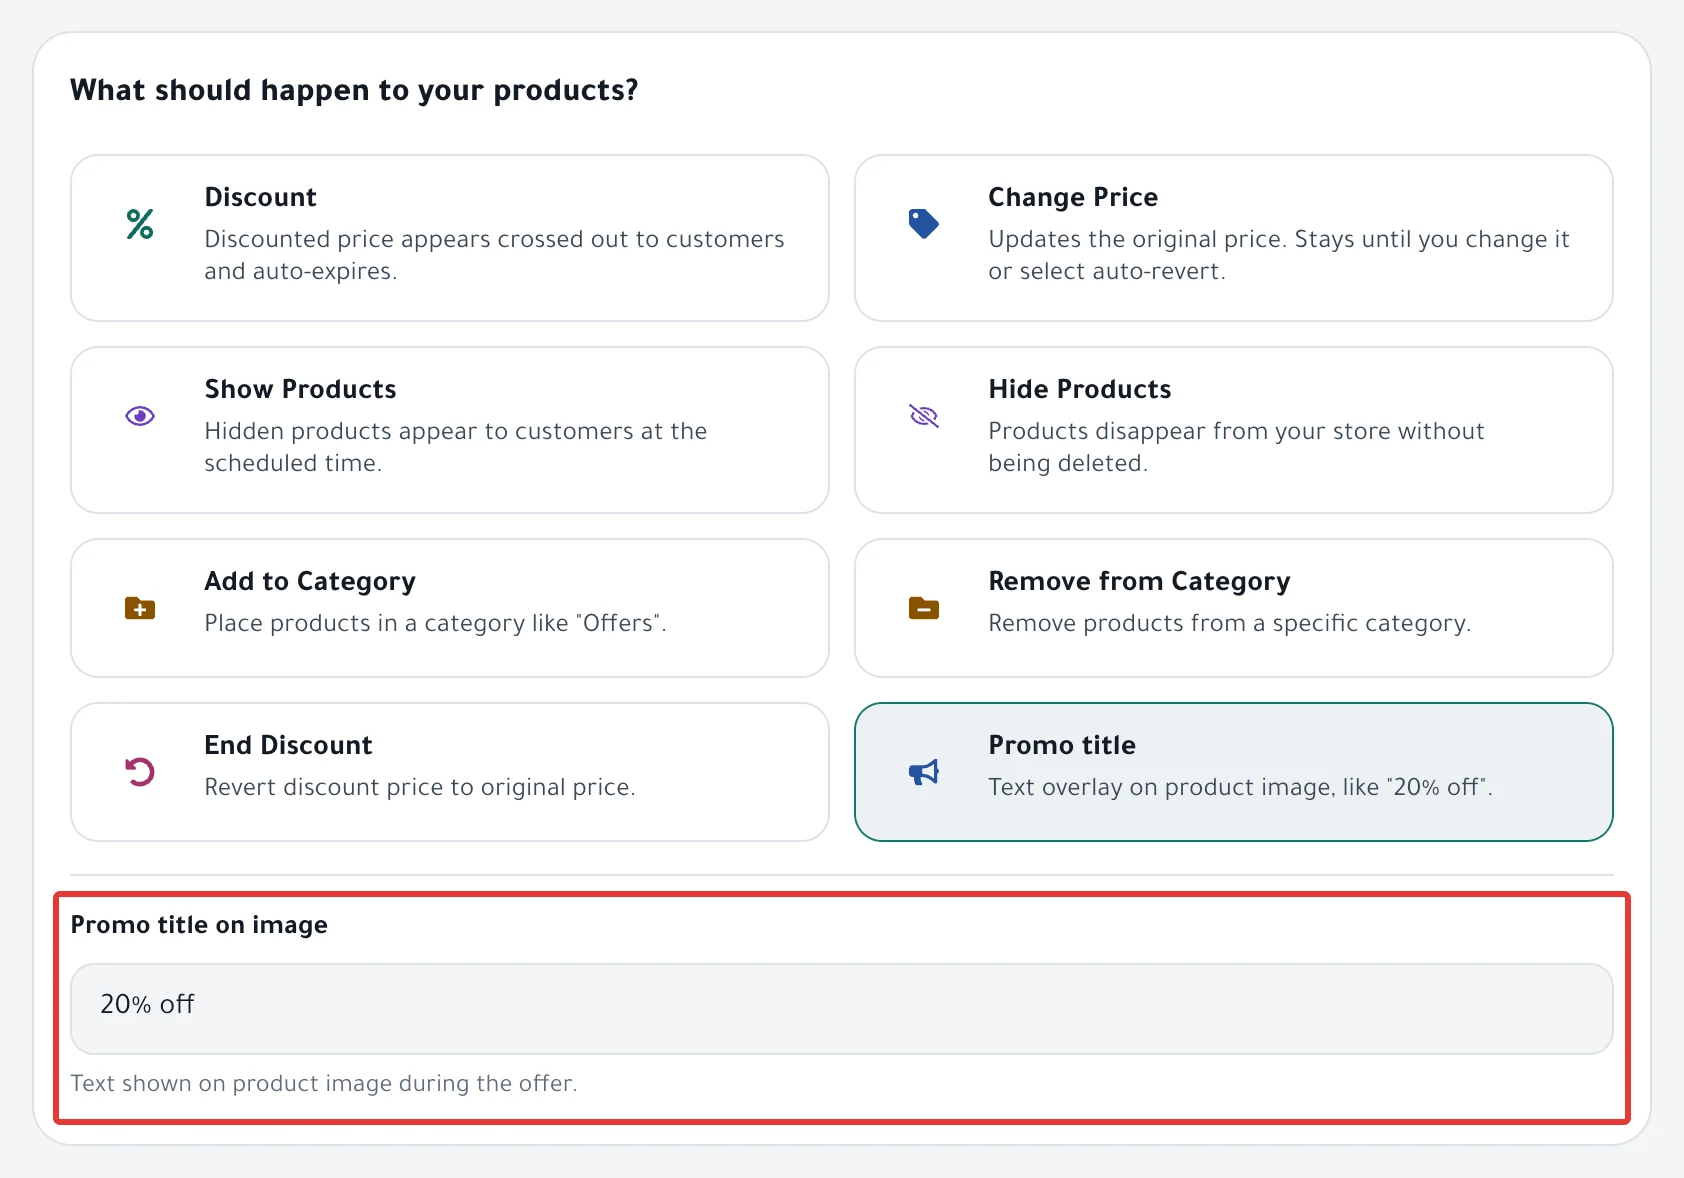Click the megaphone Promo title icon
The width and height of the screenshot is (1684, 1178).
tap(923, 772)
